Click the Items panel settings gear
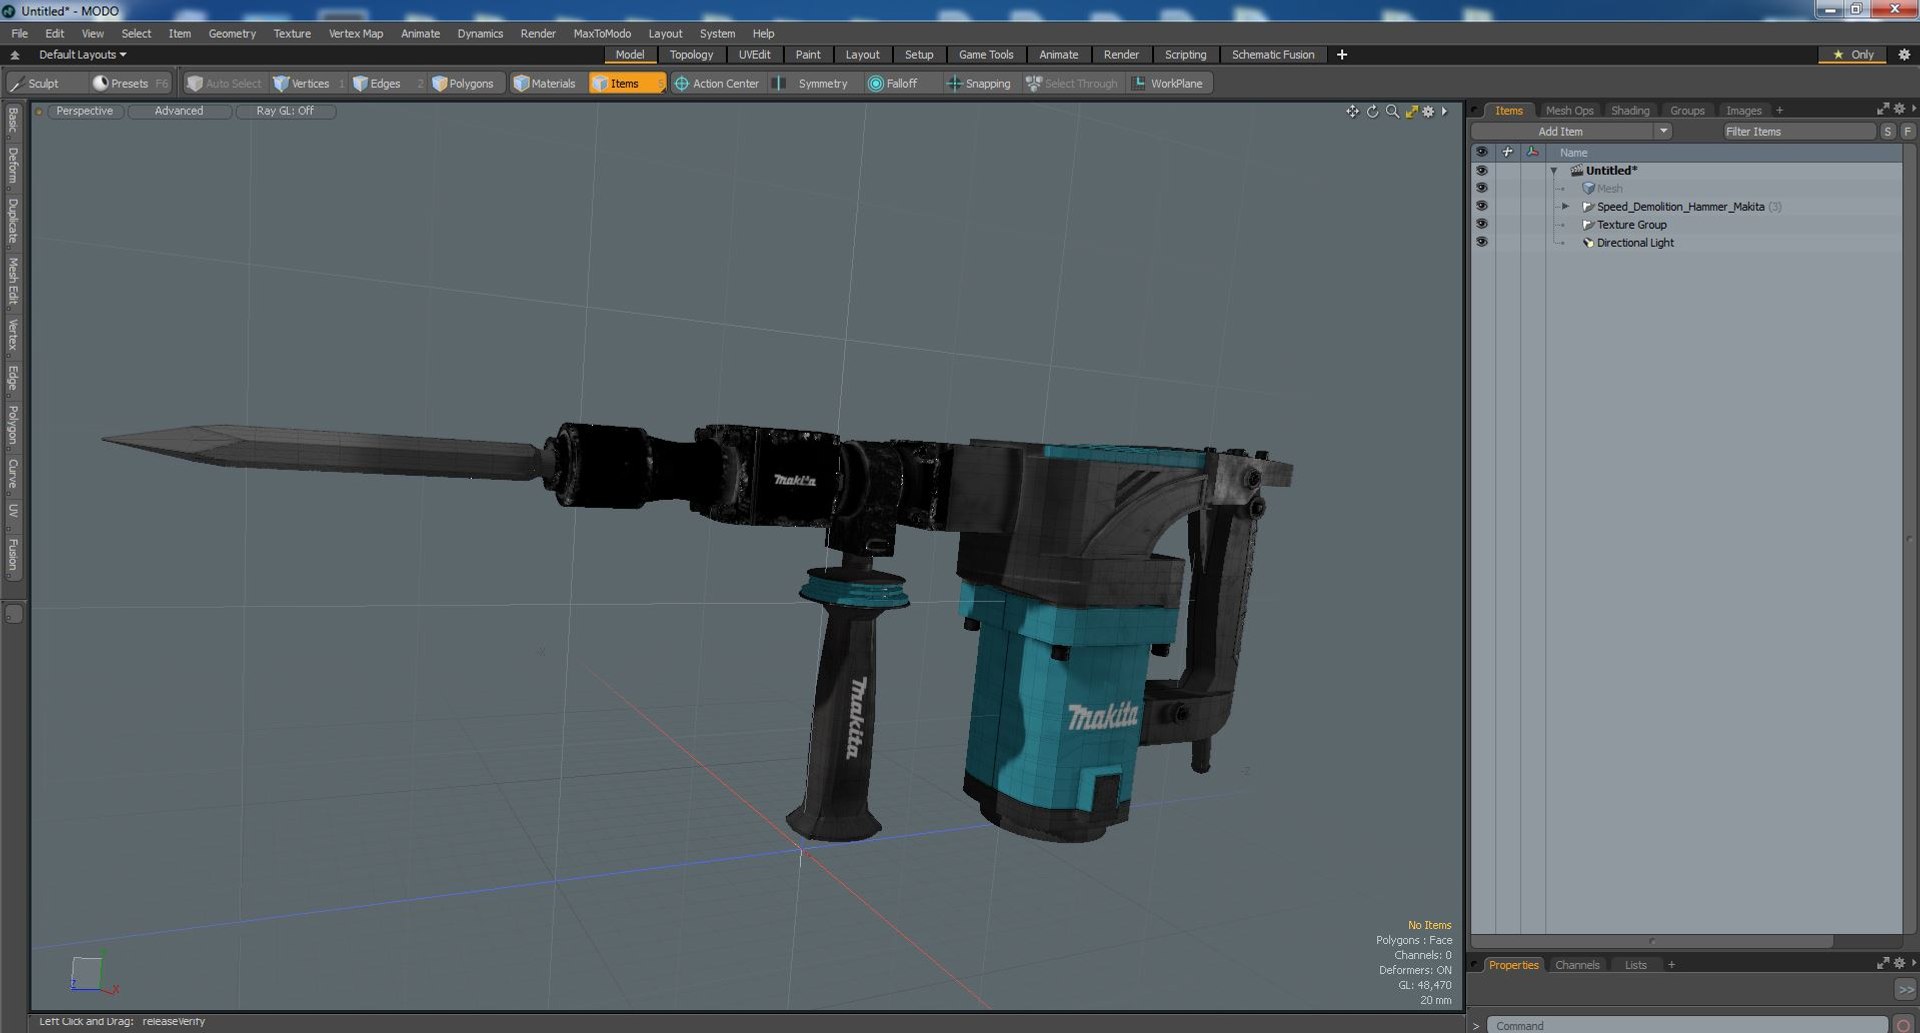 click(1899, 109)
